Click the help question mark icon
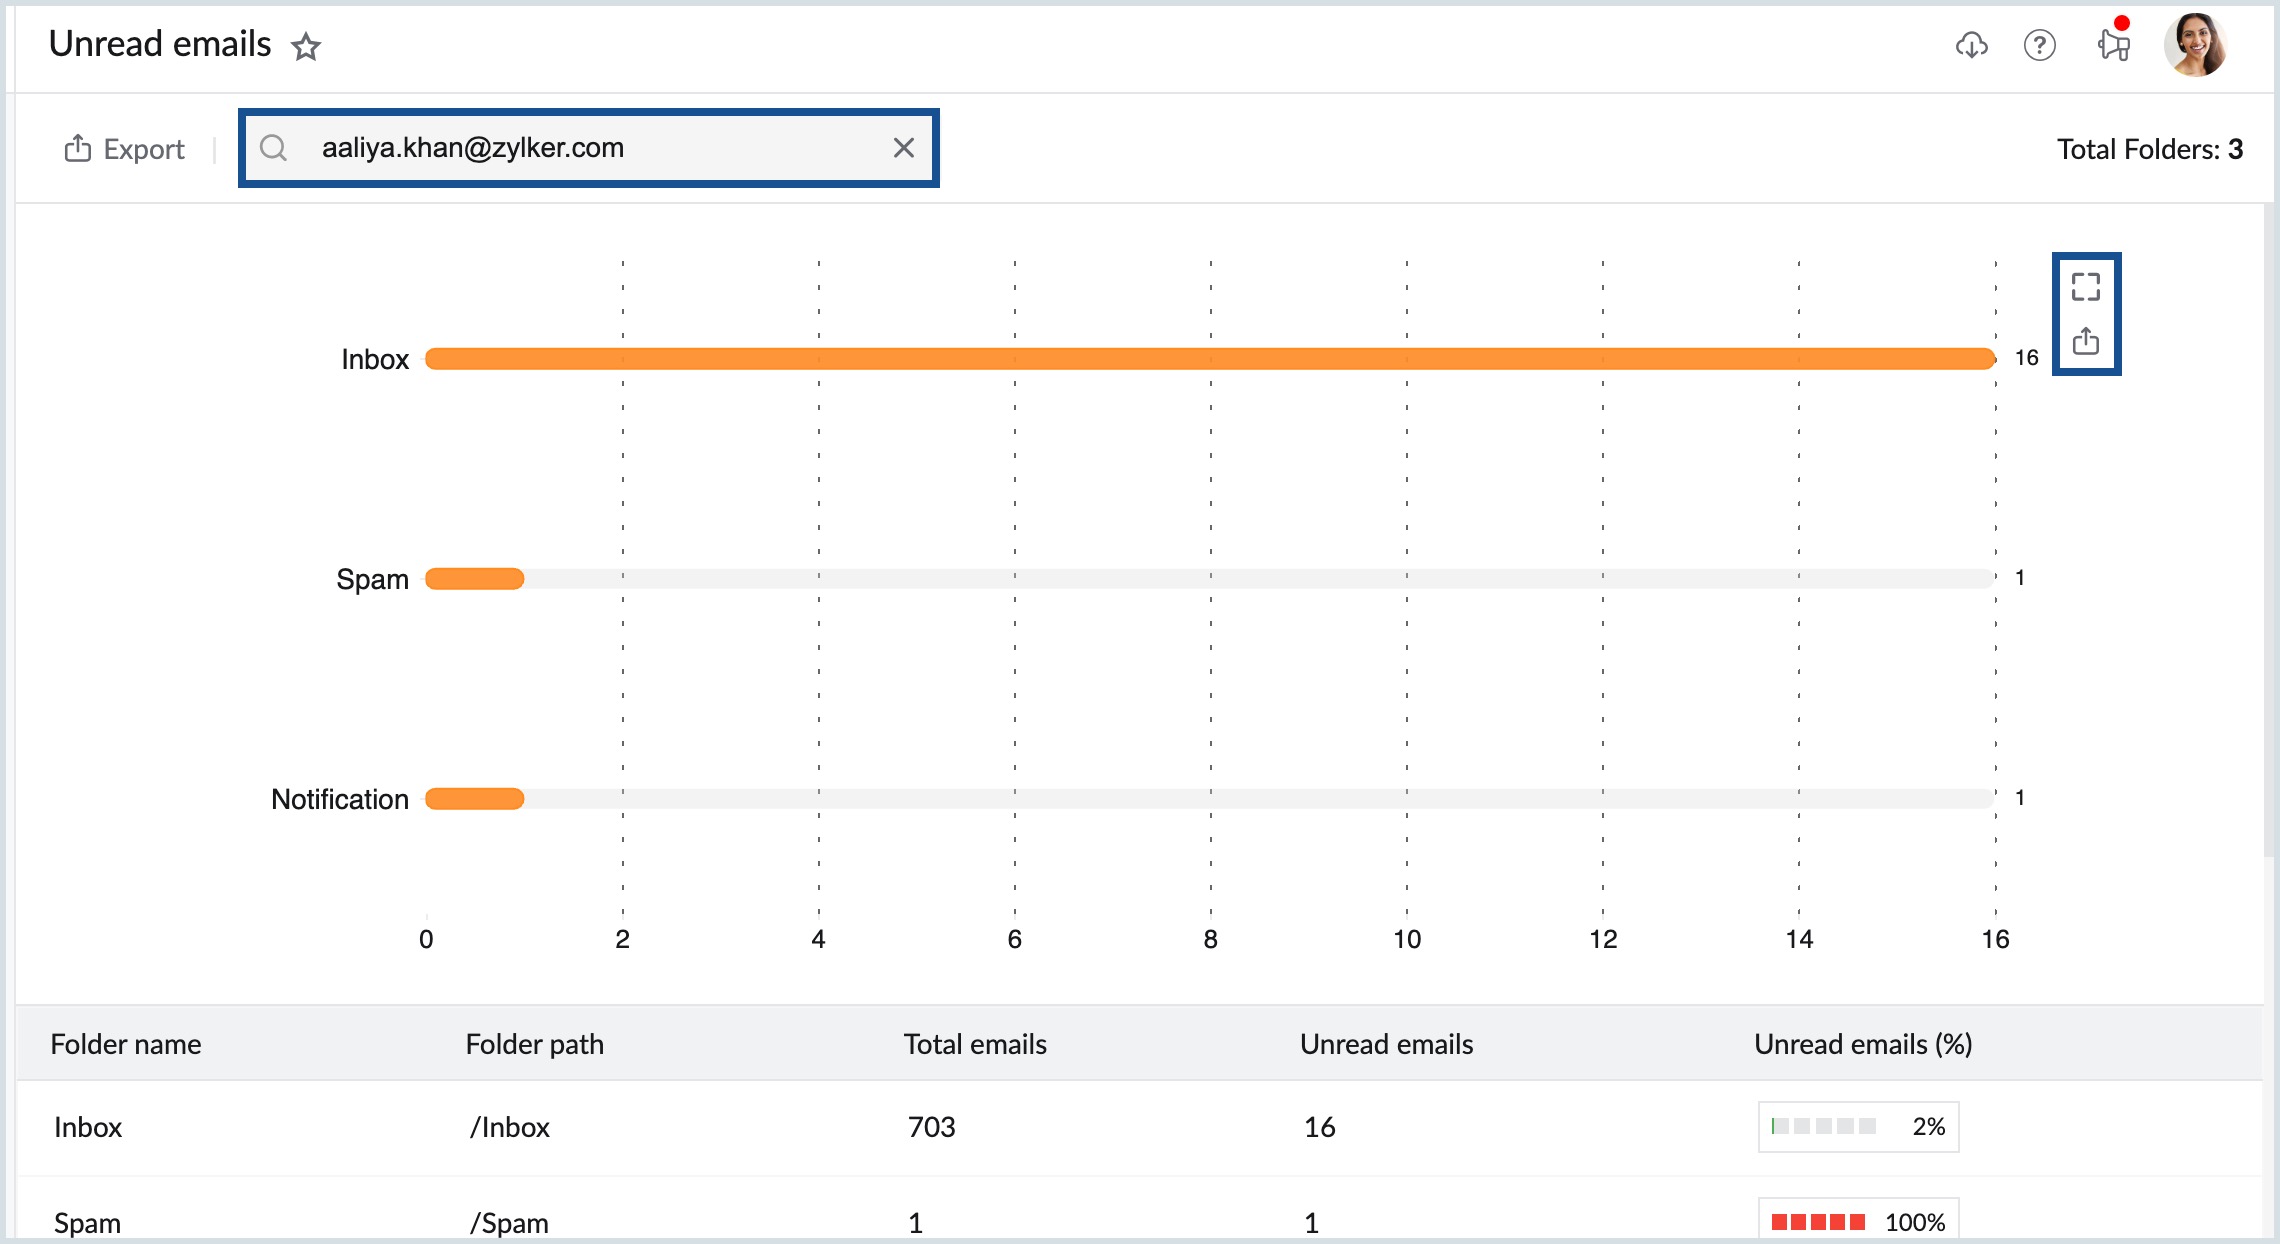The image size is (2280, 1244). (2038, 44)
